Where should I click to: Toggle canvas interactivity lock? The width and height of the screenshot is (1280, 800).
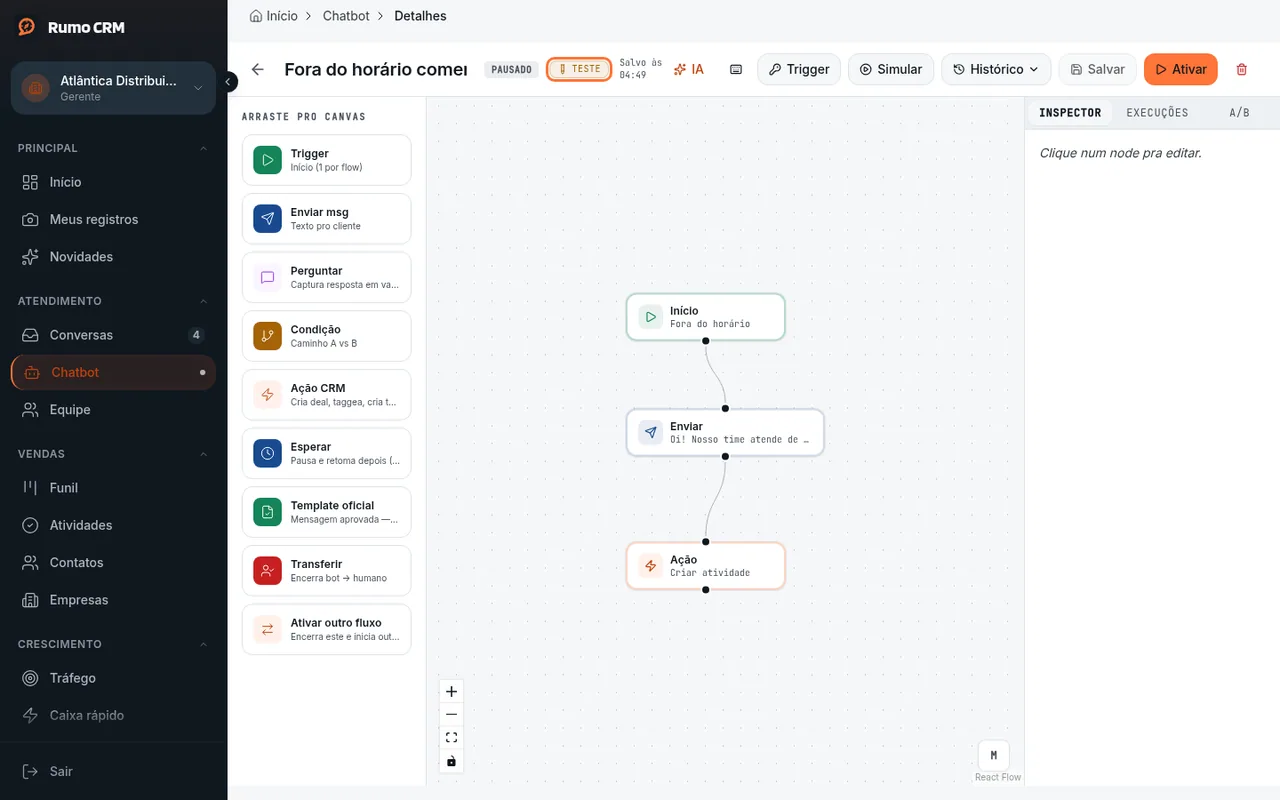click(451, 761)
